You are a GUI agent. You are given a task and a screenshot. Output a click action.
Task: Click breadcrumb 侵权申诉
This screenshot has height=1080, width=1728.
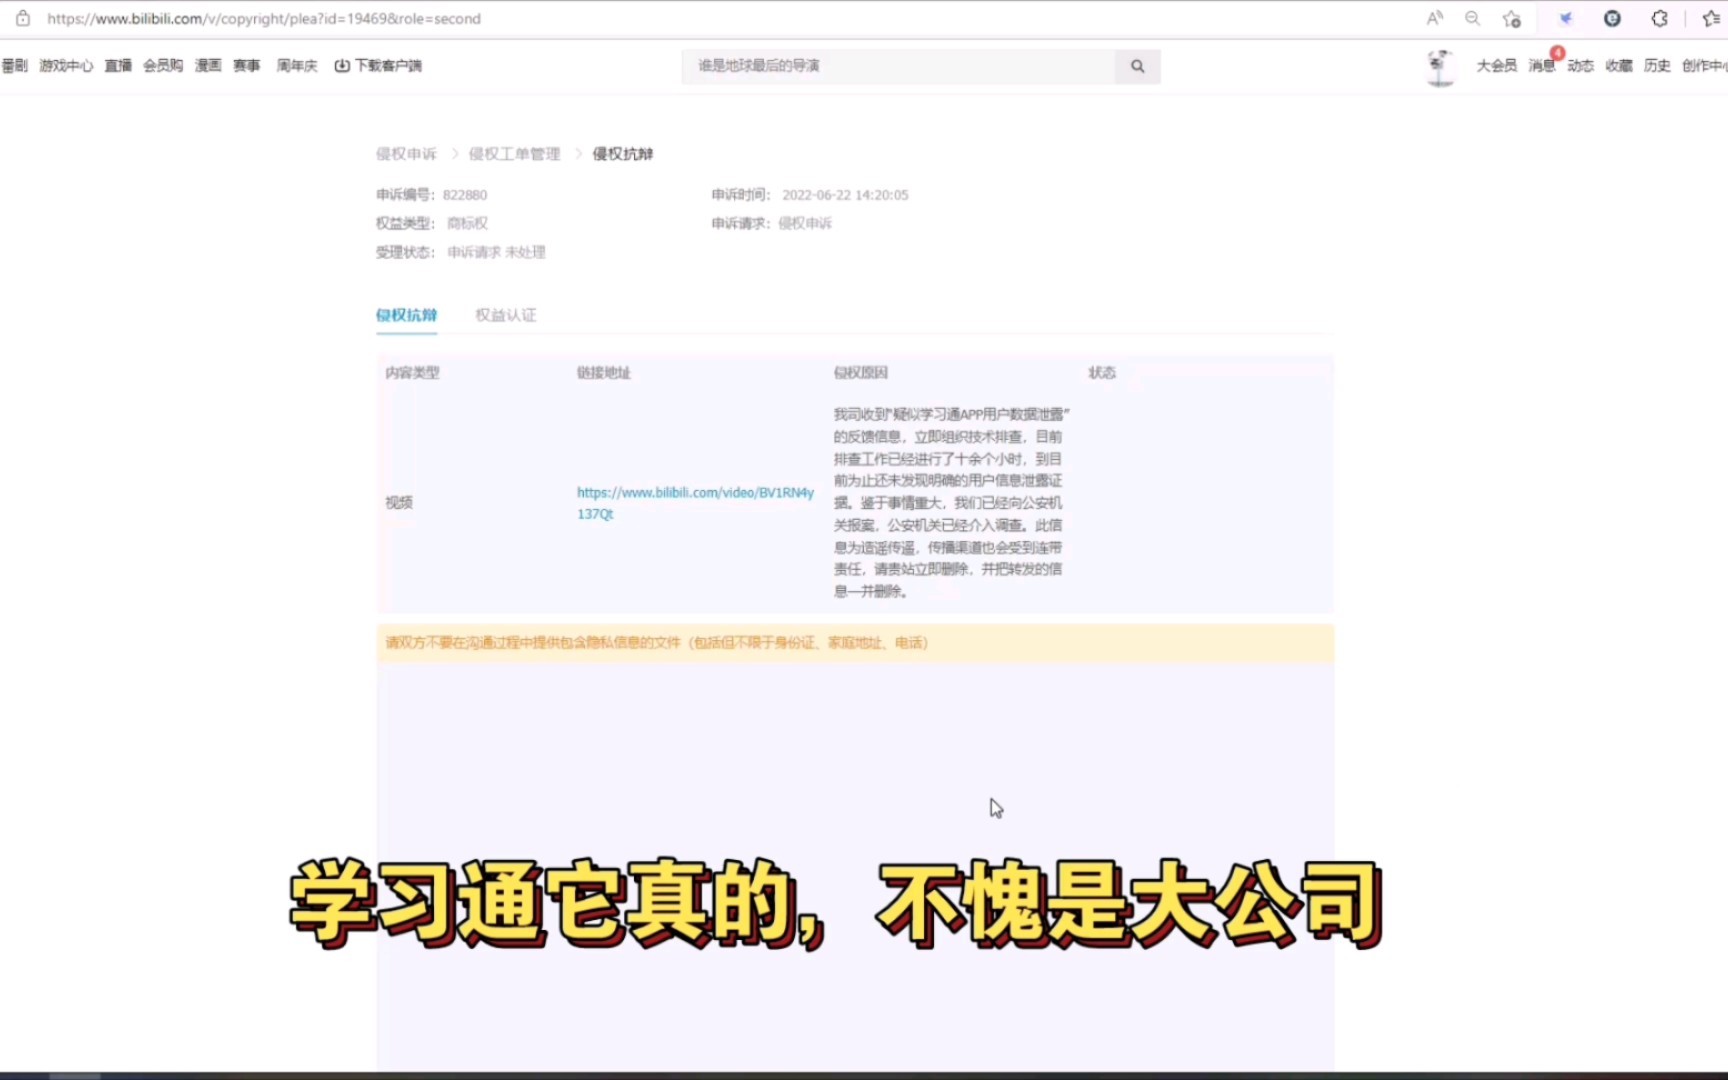pyautogui.click(x=406, y=153)
